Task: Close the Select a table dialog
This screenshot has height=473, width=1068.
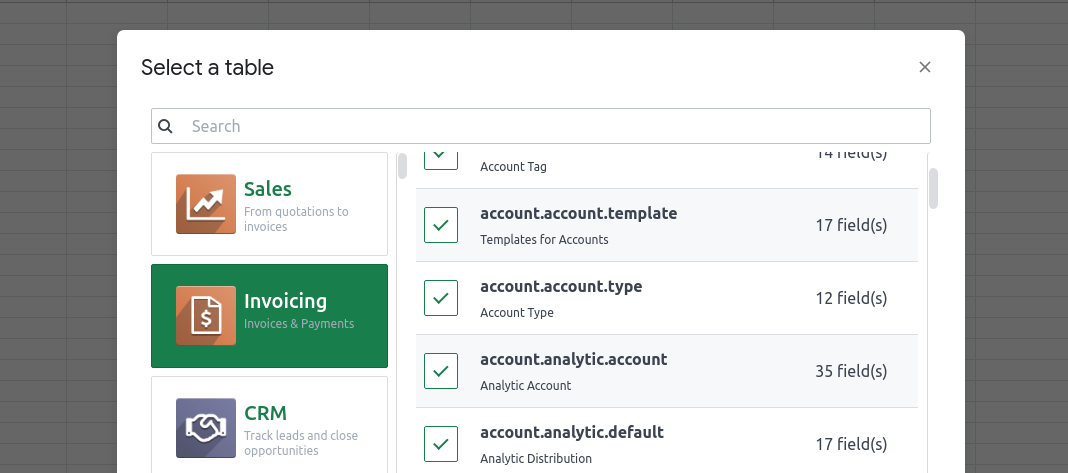Action: click(x=925, y=67)
